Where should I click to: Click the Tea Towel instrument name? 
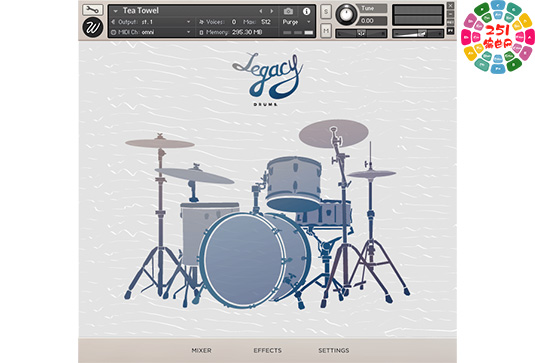pyautogui.click(x=141, y=11)
